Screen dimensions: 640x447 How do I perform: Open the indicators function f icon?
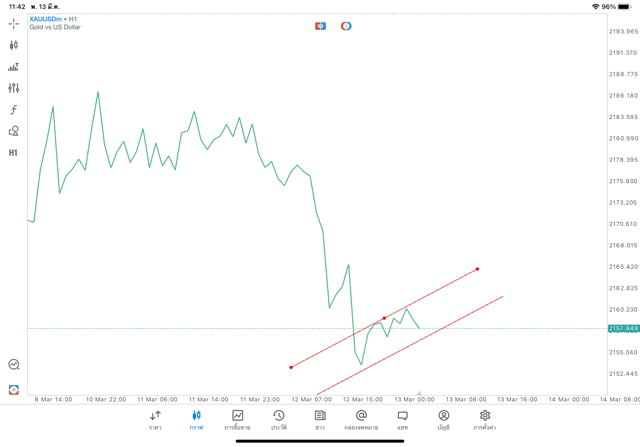pyautogui.click(x=13, y=109)
